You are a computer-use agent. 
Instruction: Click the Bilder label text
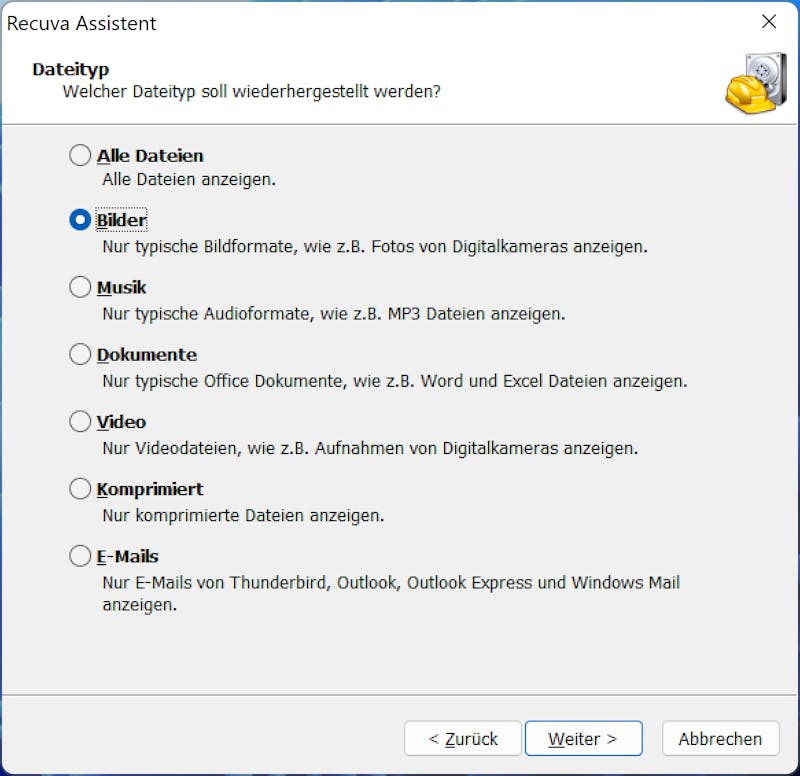coord(121,220)
